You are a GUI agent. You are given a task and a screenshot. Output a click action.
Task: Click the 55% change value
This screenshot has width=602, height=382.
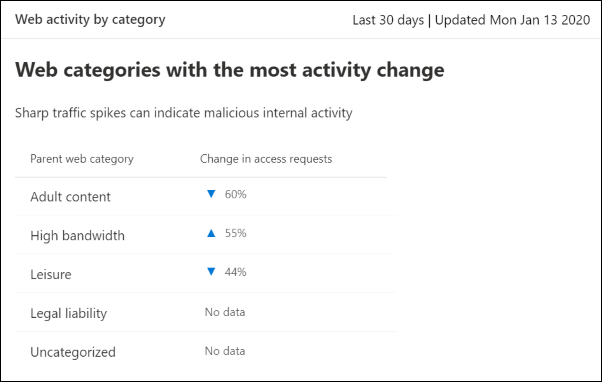click(x=235, y=233)
